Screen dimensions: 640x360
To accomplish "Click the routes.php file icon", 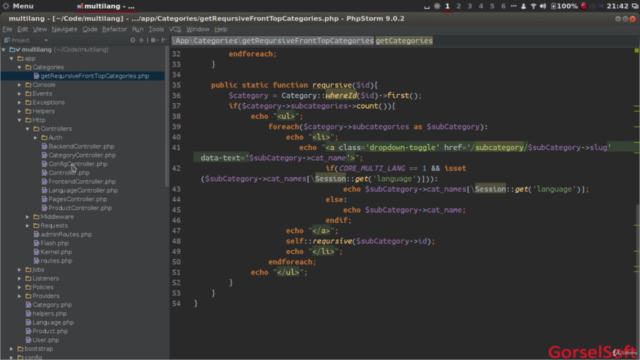I will (x=36, y=260).
